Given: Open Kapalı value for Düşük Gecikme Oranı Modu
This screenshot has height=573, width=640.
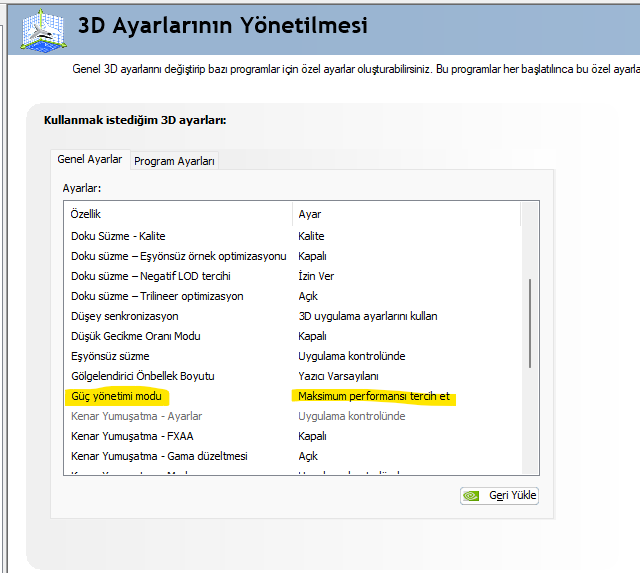Looking at the screenshot, I should [x=312, y=336].
